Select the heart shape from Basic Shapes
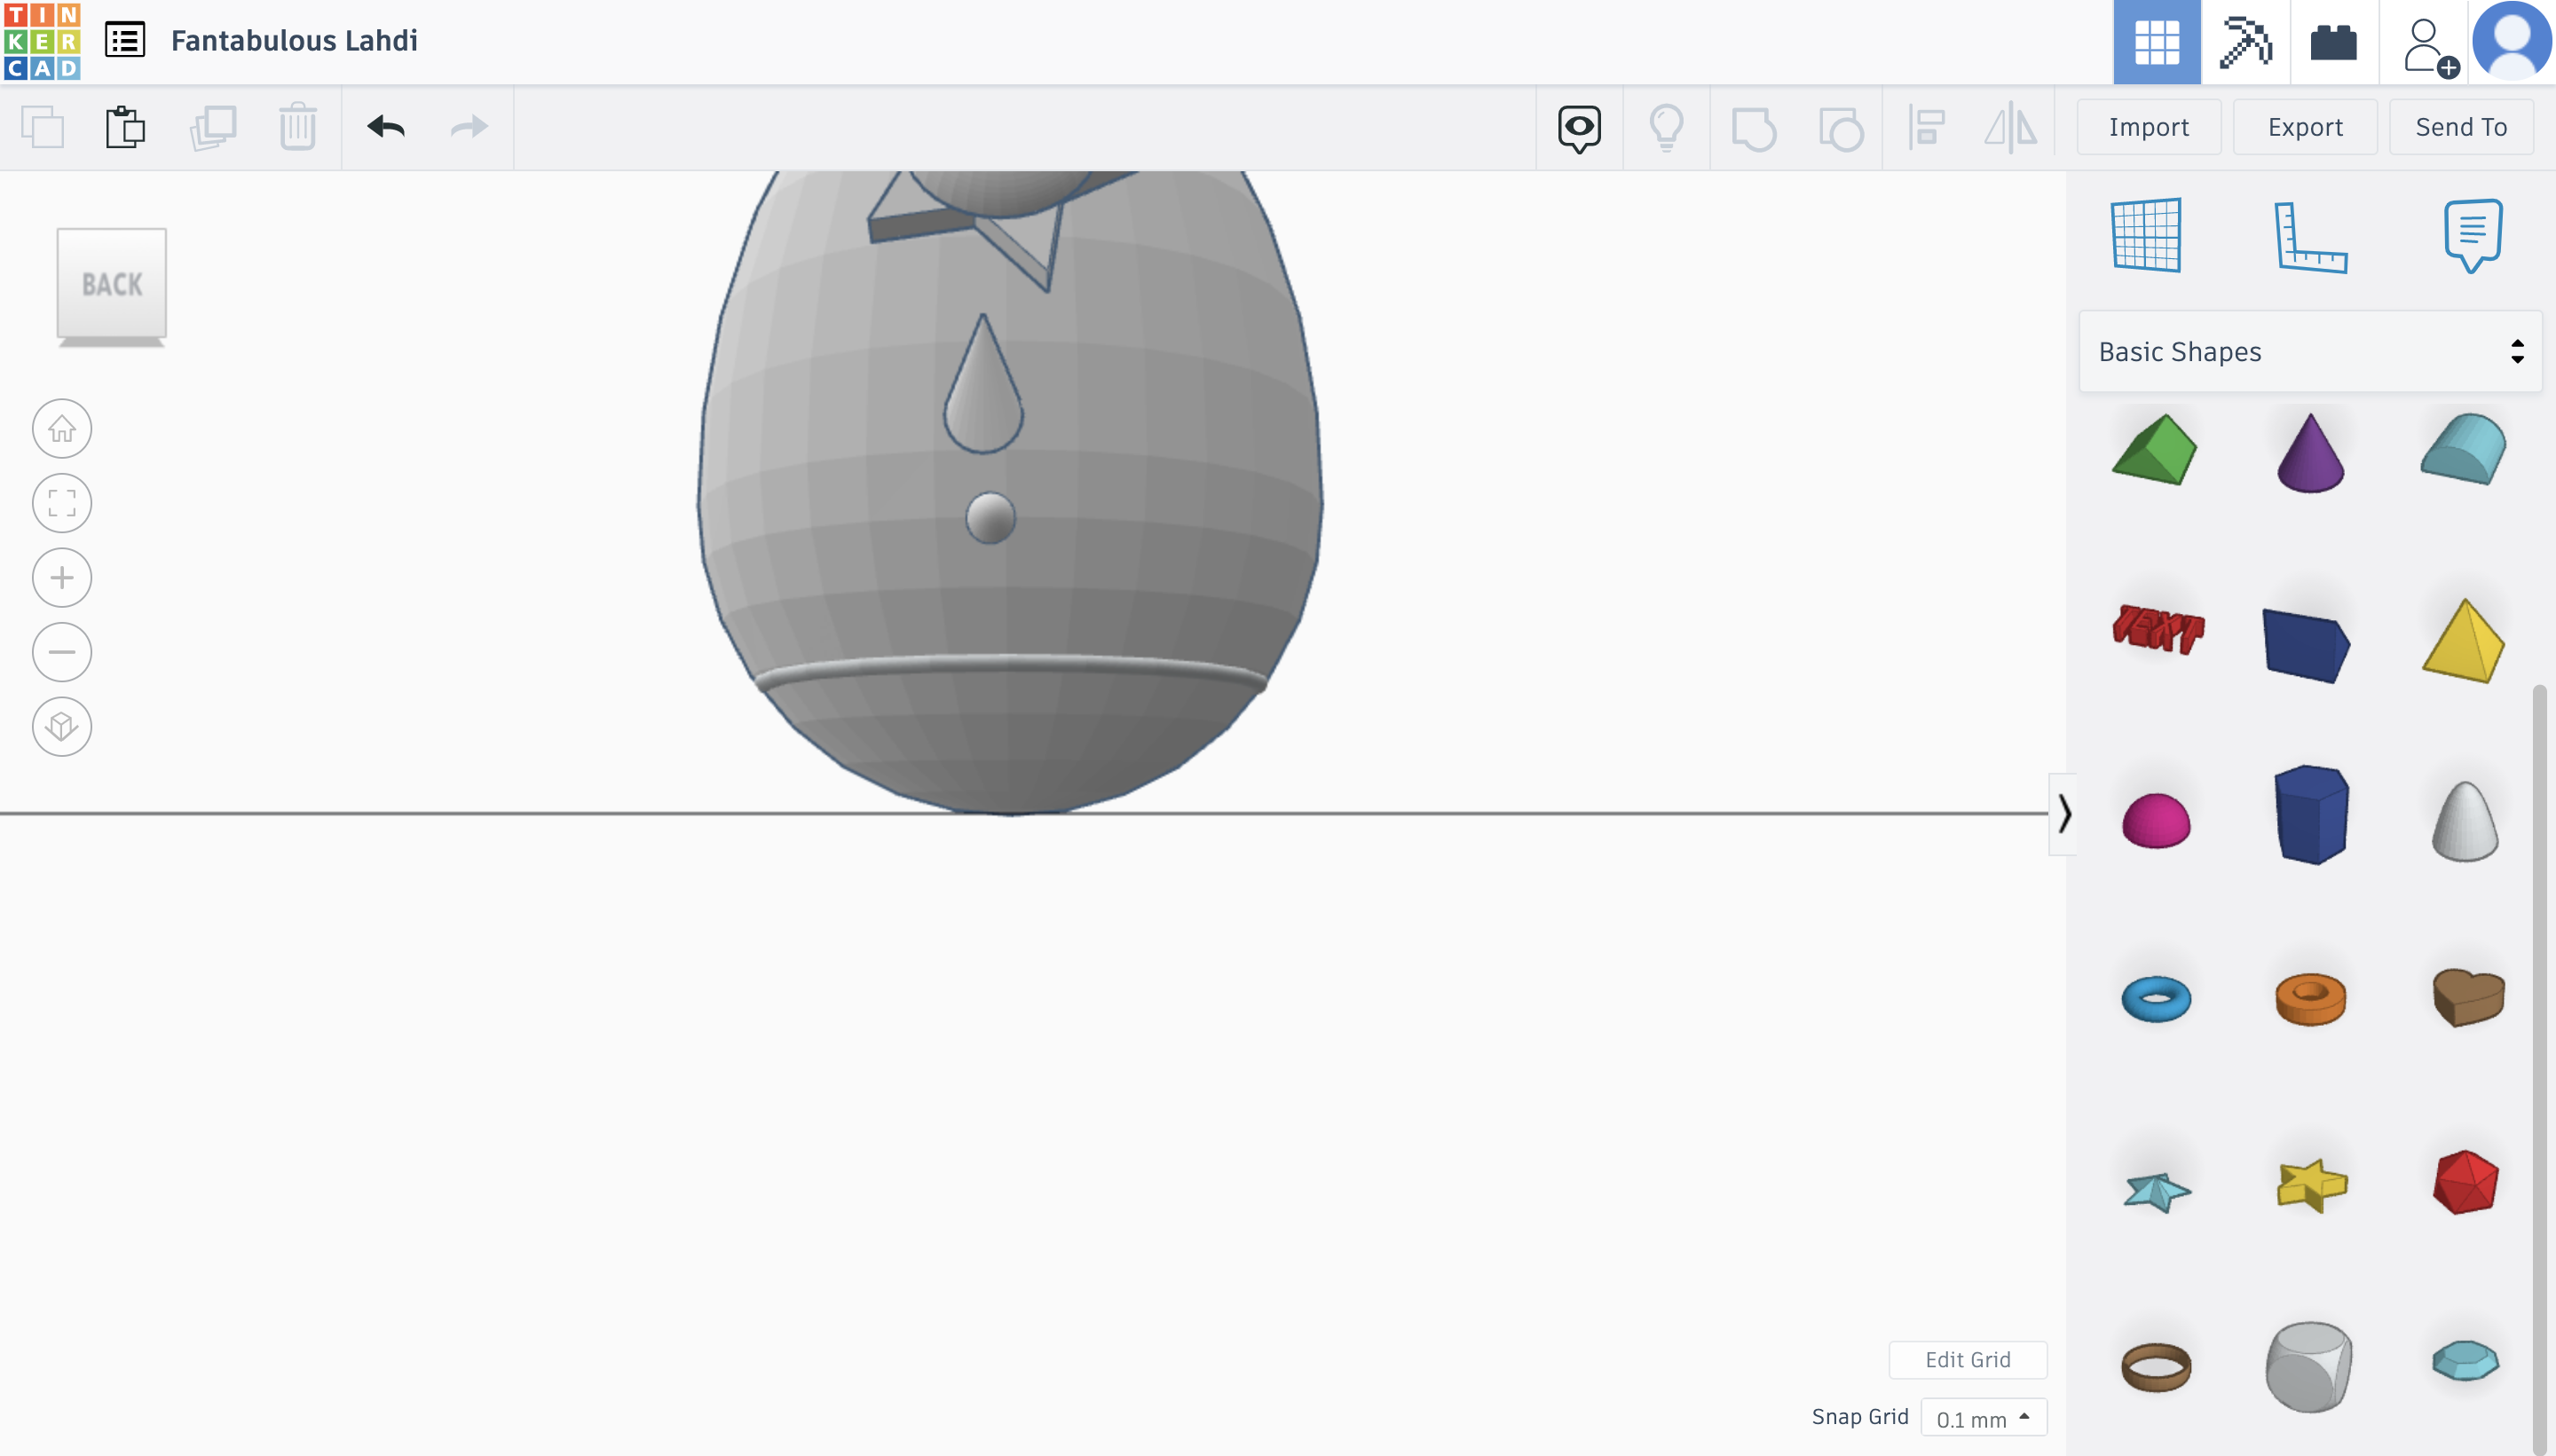 click(2465, 997)
